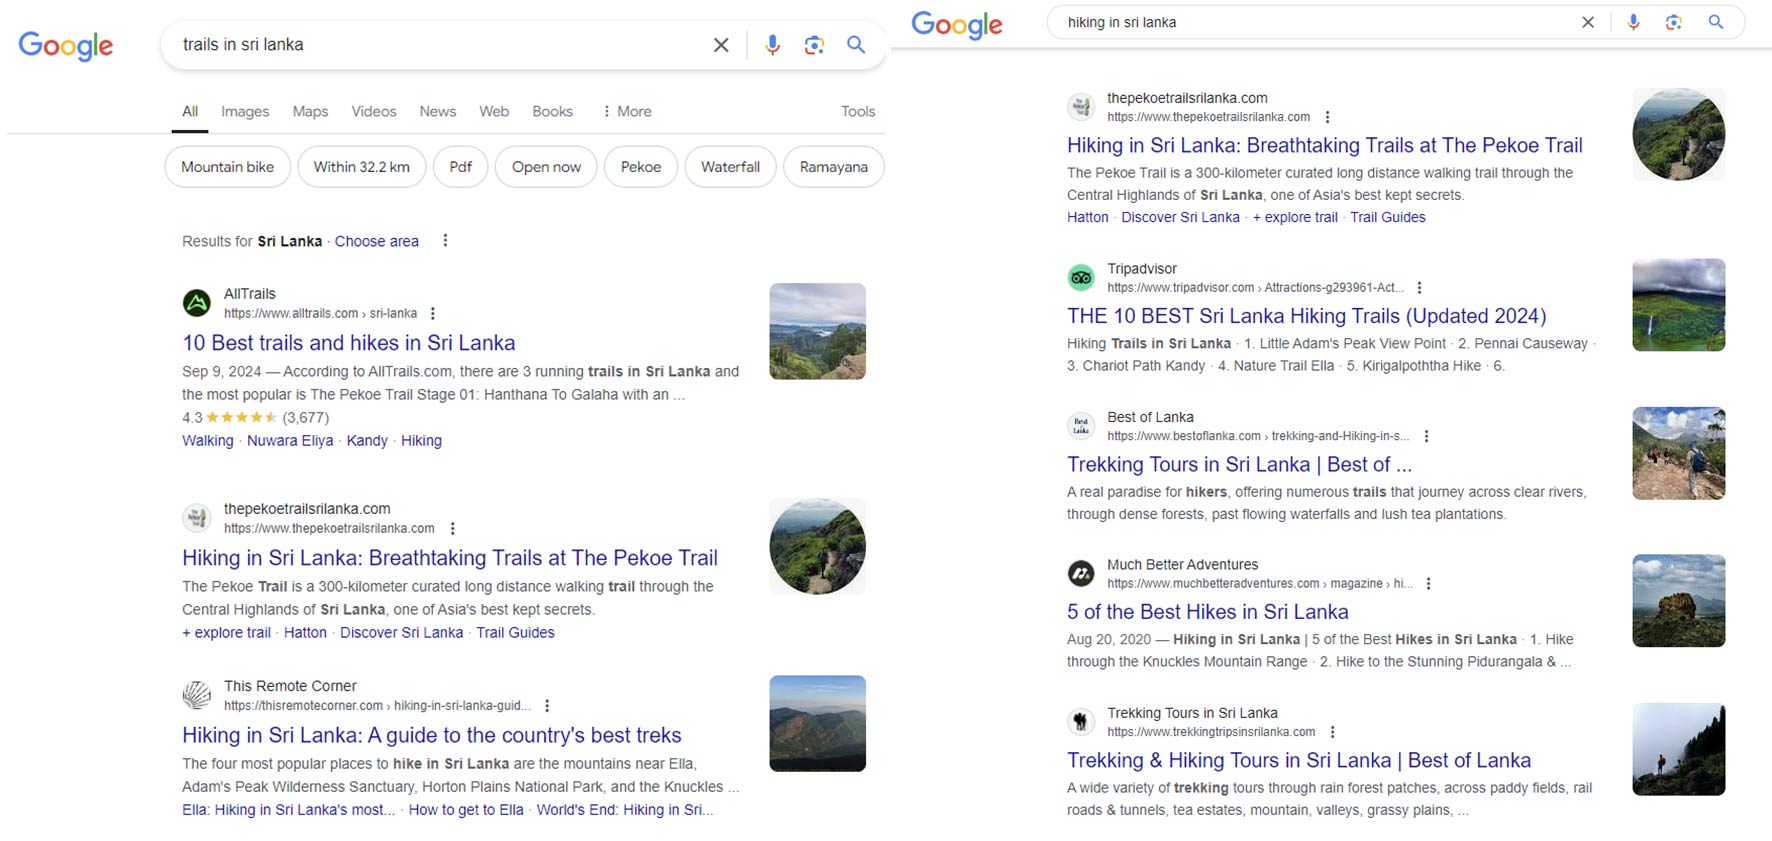Clear the 'hiking in sri lanka' query
The image size is (1772, 841).
click(x=1587, y=22)
